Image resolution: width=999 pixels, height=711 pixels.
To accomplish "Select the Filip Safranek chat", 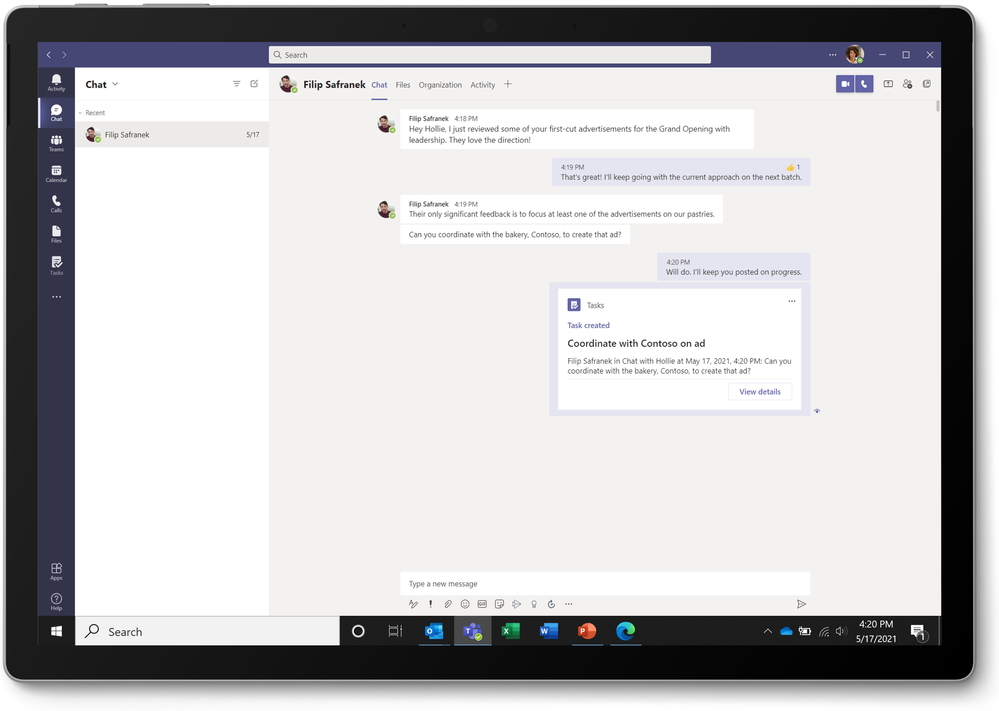I will click(x=172, y=134).
